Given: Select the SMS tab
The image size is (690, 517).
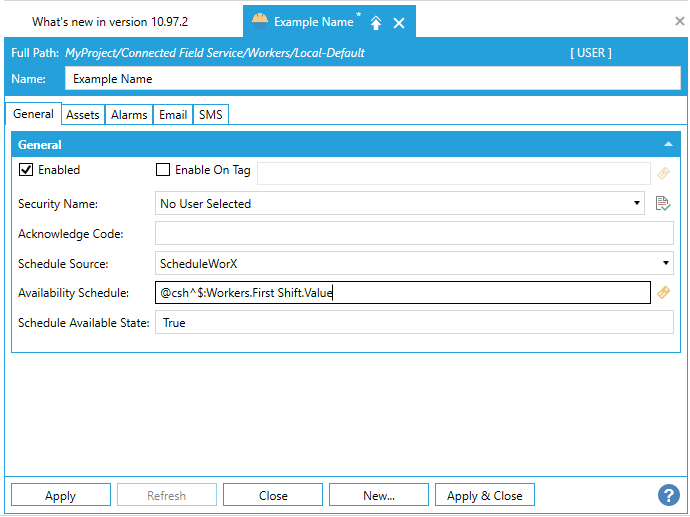Looking at the screenshot, I should click(210, 115).
